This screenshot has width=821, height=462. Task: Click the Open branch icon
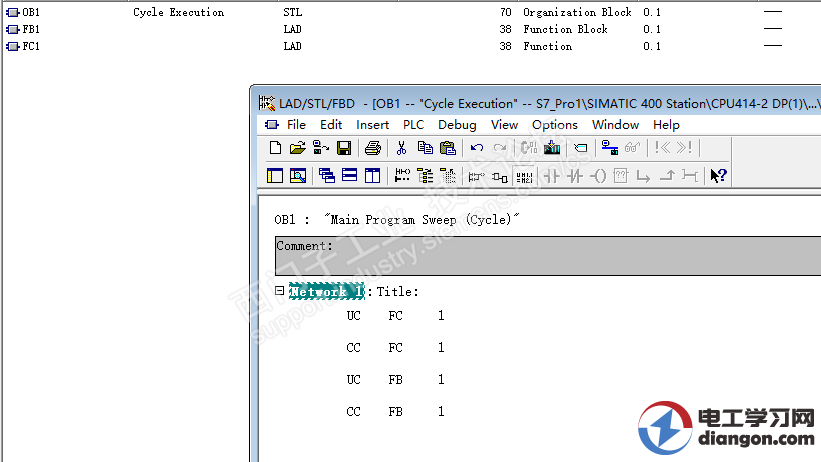click(644, 177)
